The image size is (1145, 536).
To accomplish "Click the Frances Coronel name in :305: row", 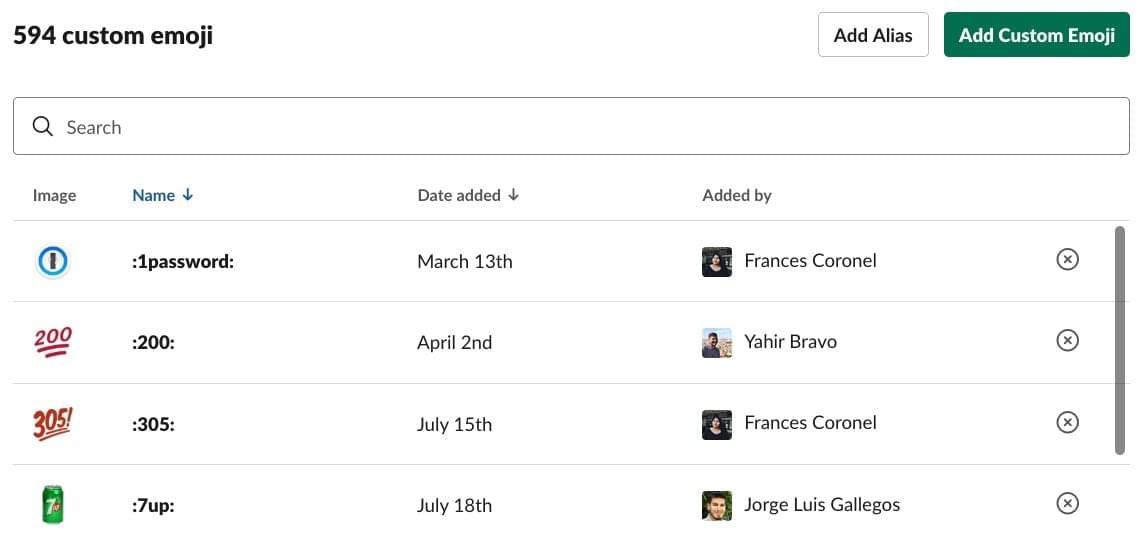I will click(810, 423).
